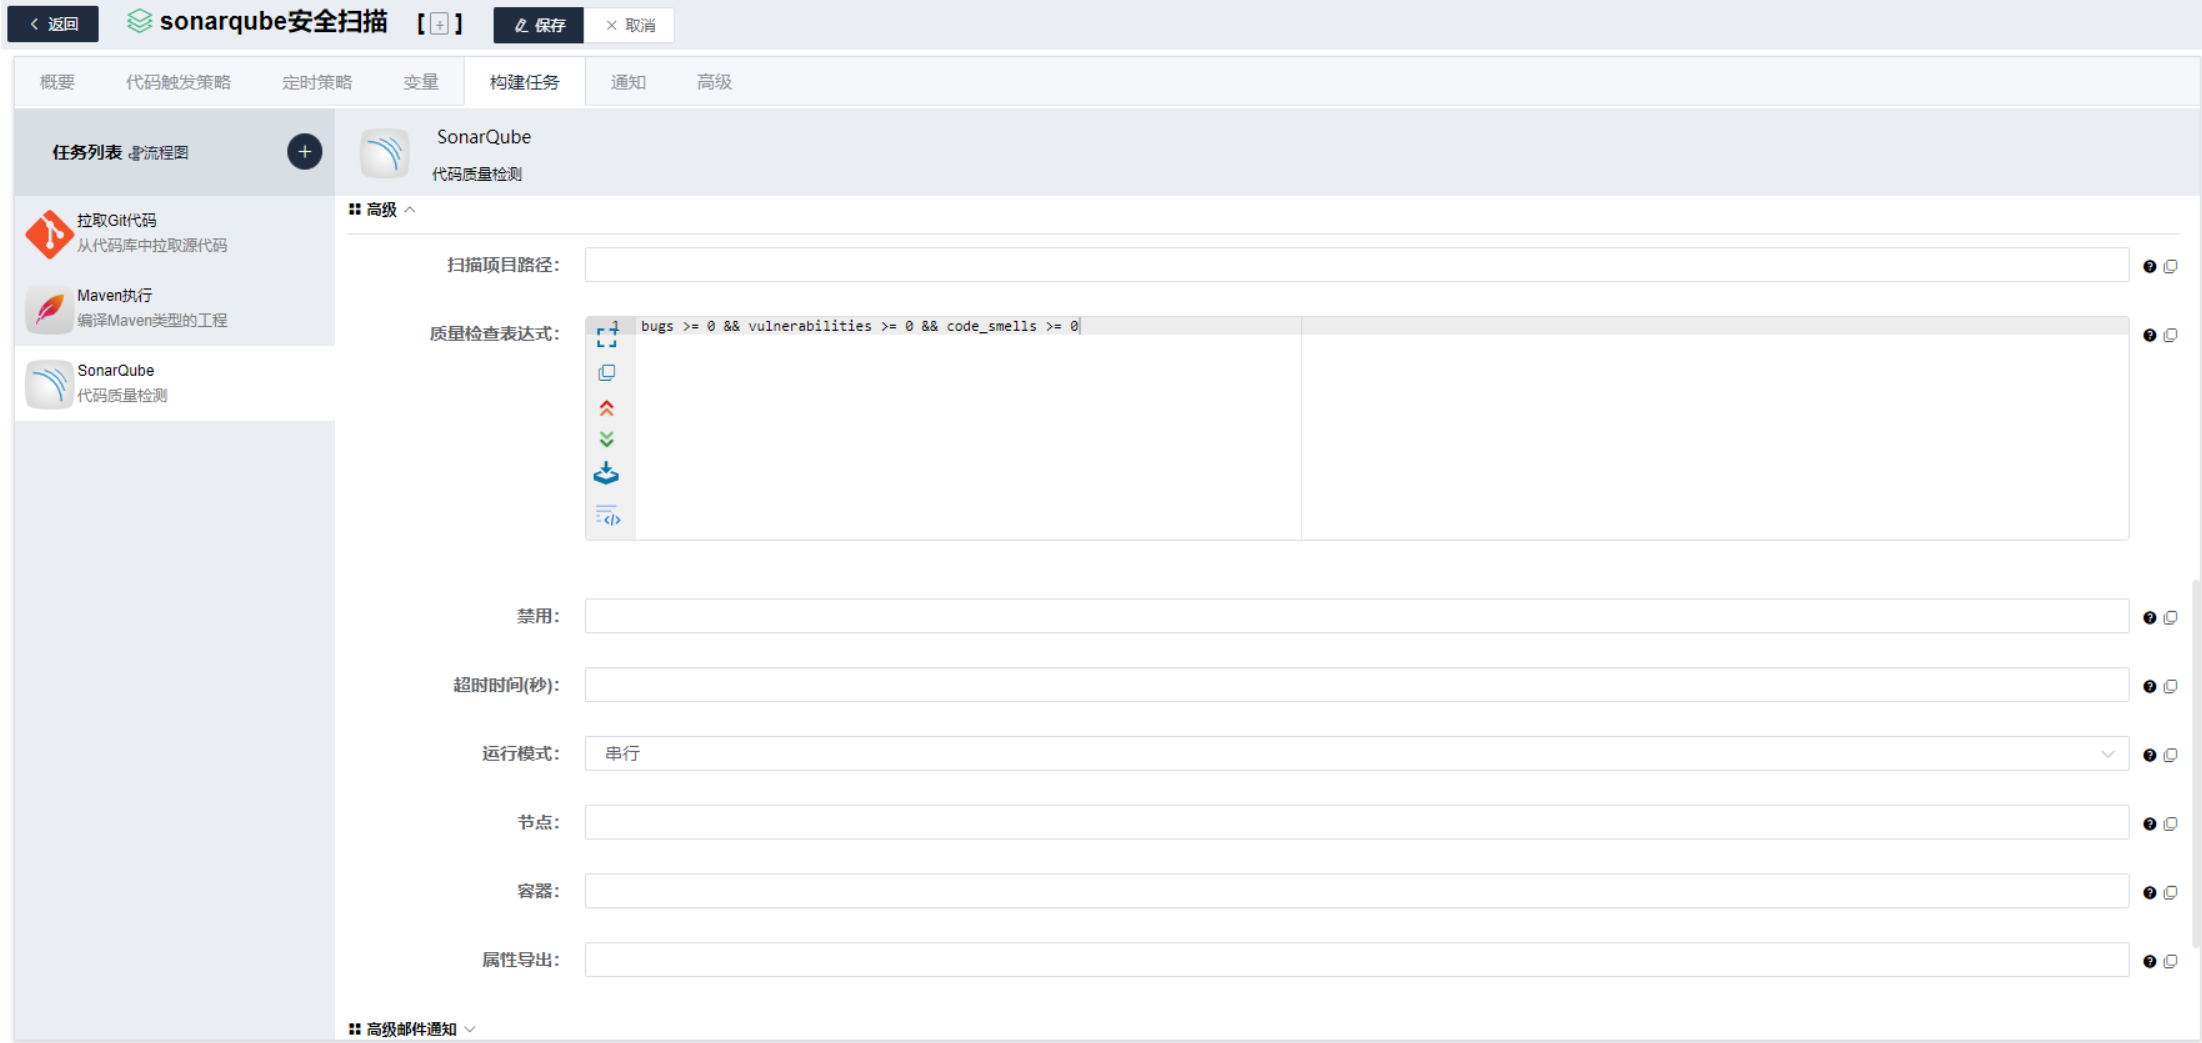Collapse the 高级 section

point(409,209)
